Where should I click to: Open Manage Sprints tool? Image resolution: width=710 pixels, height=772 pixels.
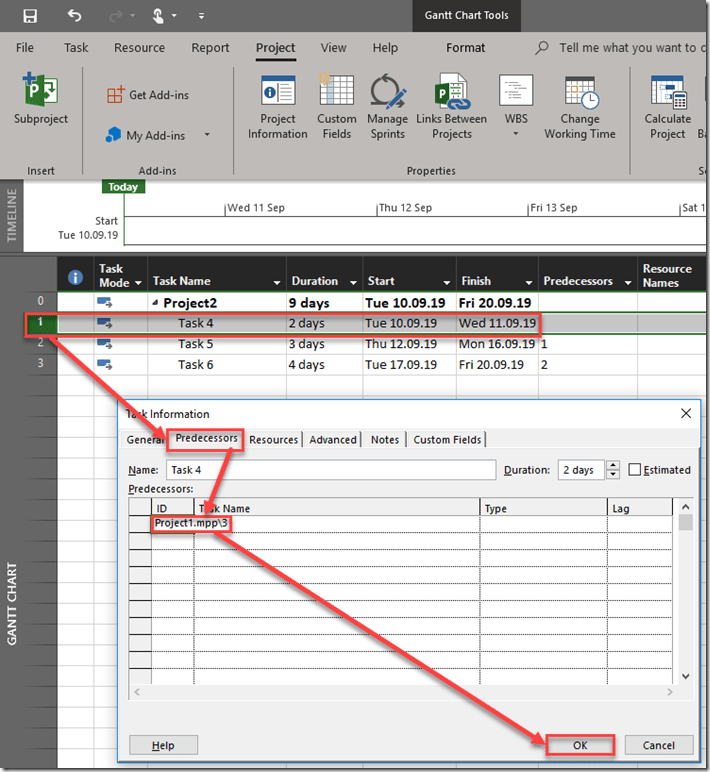coord(387,107)
